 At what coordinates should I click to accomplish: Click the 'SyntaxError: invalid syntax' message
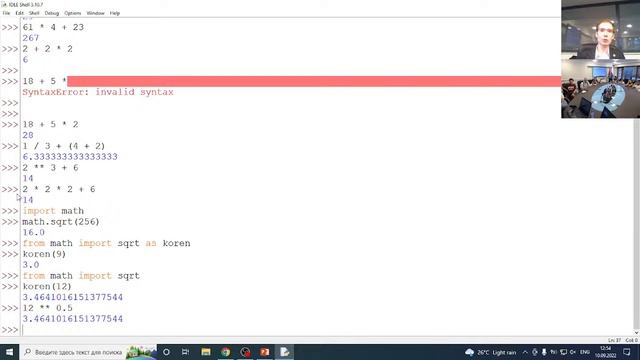(98, 92)
